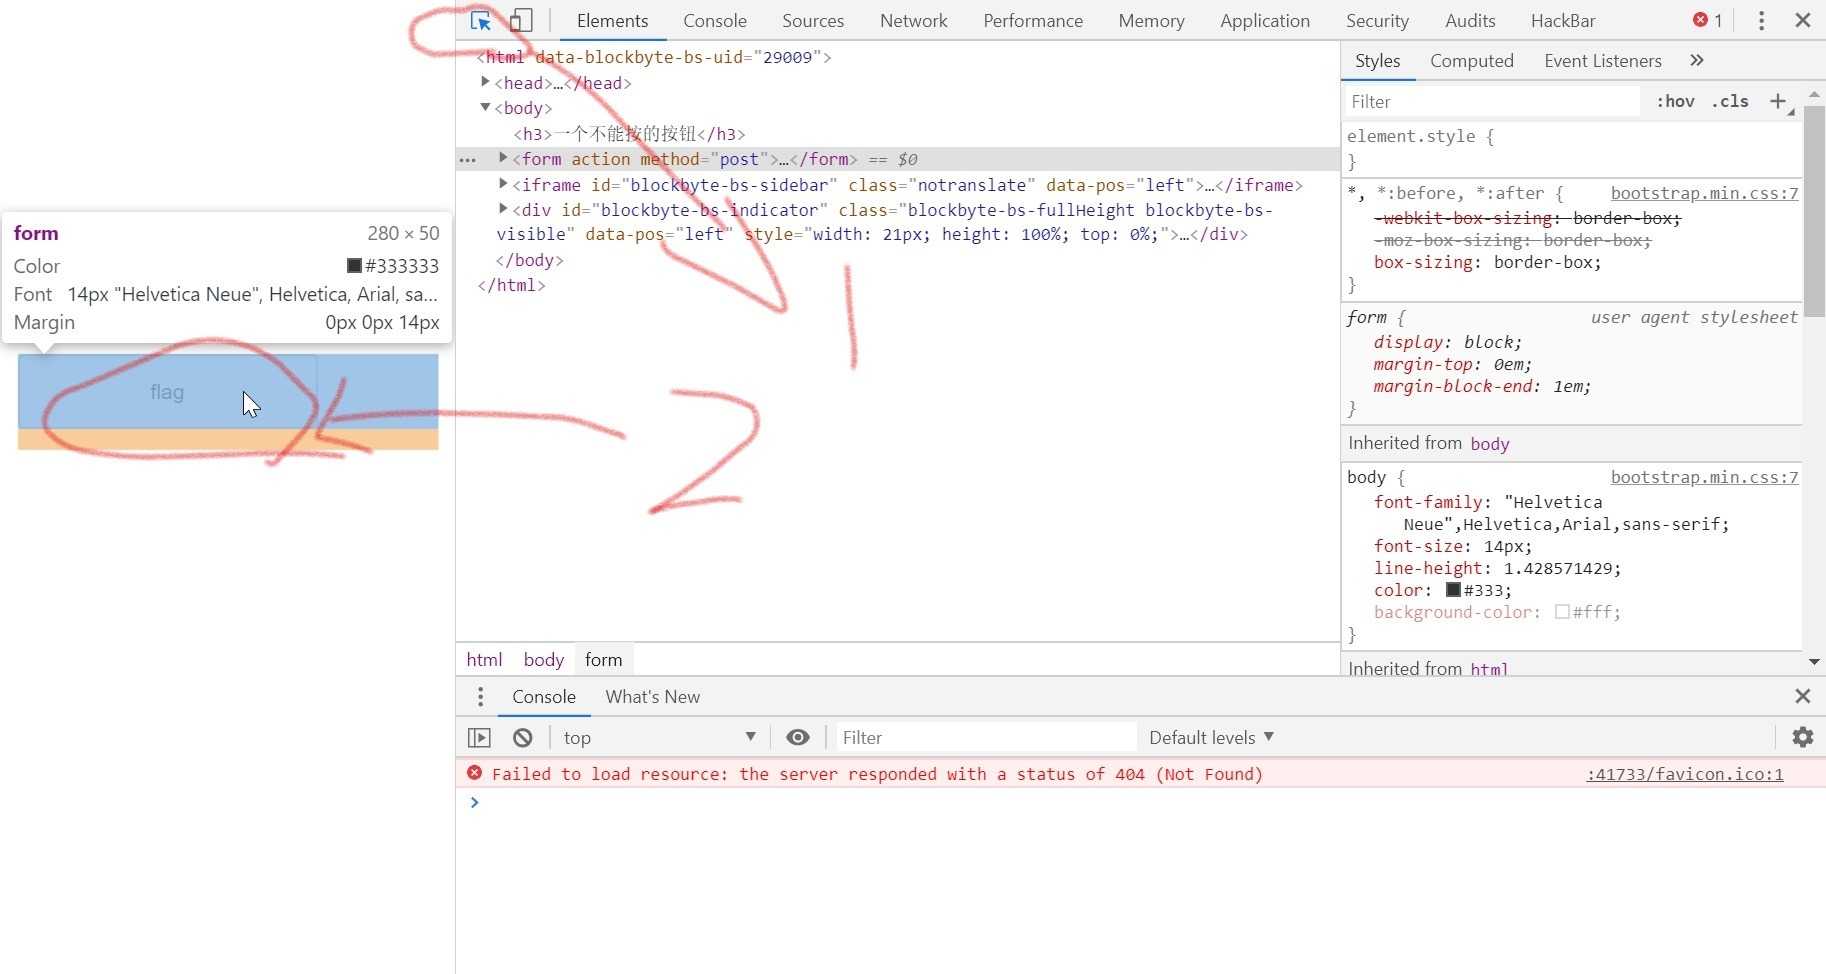Screen dimensions: 1826x974
Task: Click the disabled flag button on the page
Action: pyautogui.click(x=167, y=392)
